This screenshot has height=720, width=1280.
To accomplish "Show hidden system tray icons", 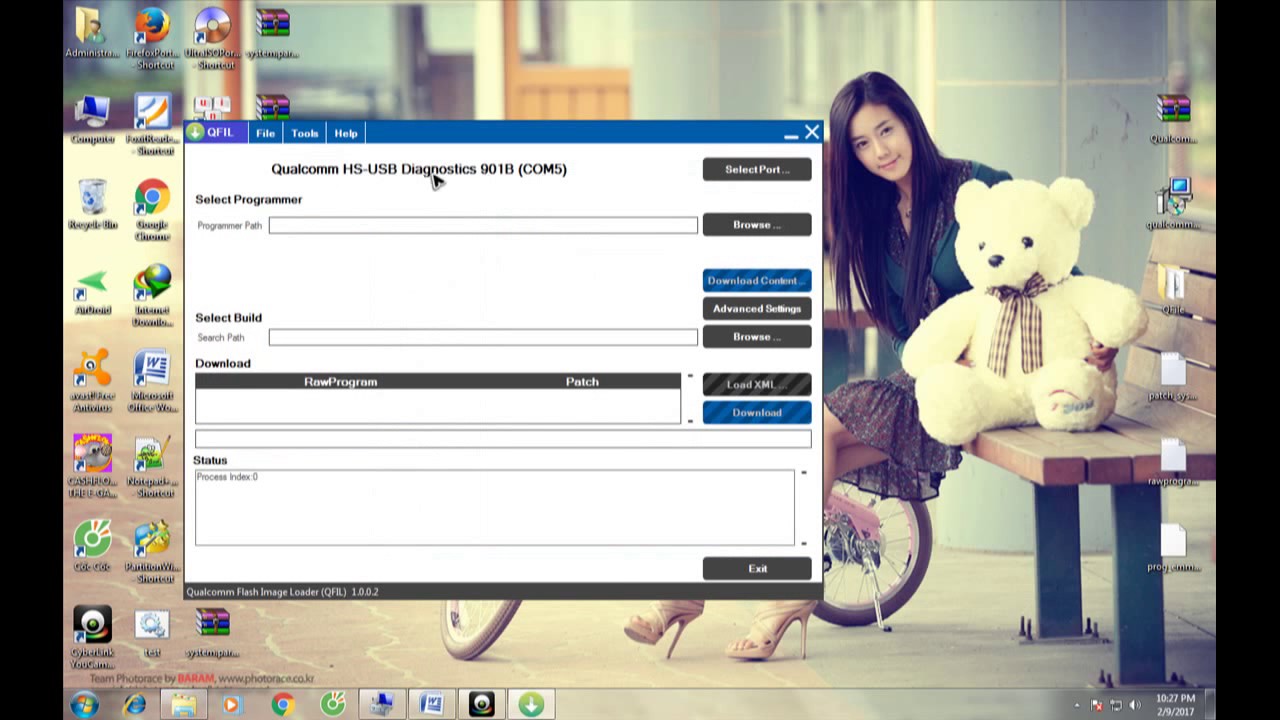I will [x=1078, y=706].
